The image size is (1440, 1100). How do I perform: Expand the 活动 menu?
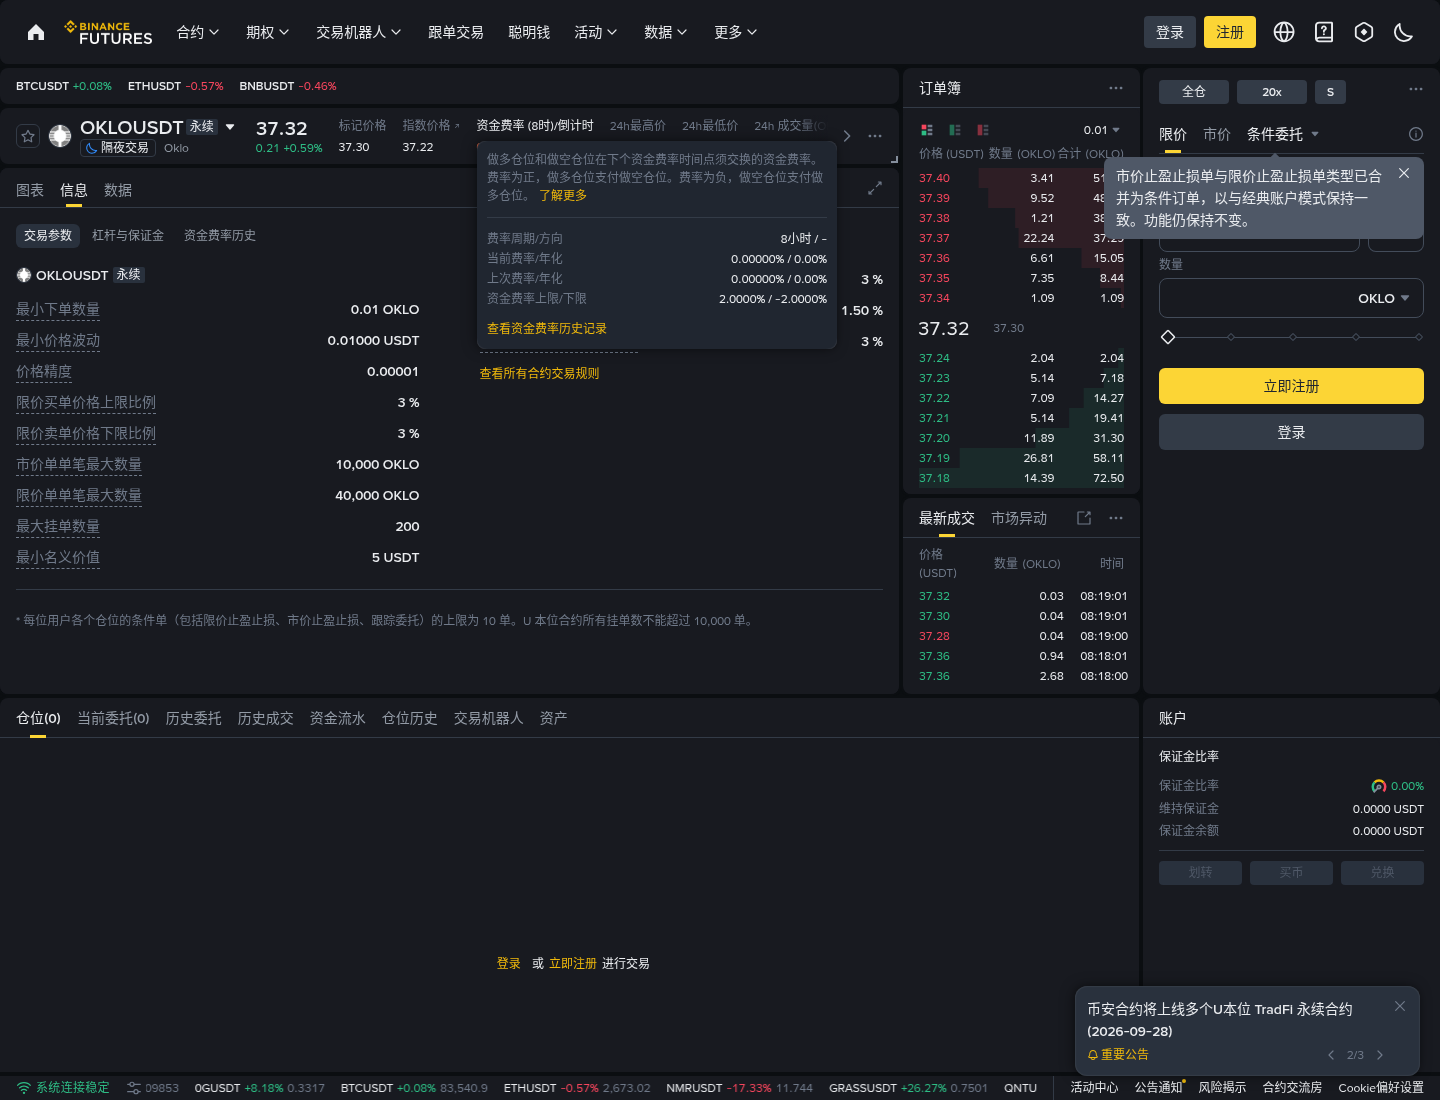pyautogui.click(x=596, y=32)
